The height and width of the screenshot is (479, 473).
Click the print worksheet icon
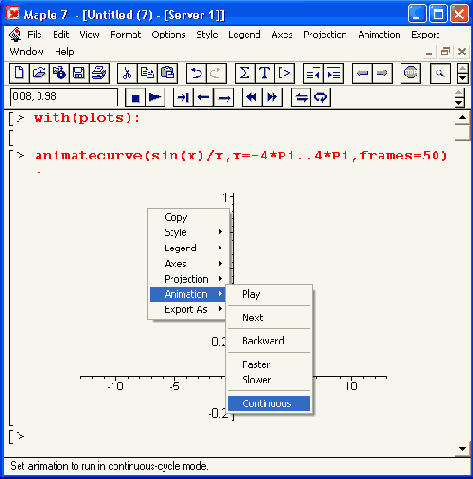[x=99, y=73]
